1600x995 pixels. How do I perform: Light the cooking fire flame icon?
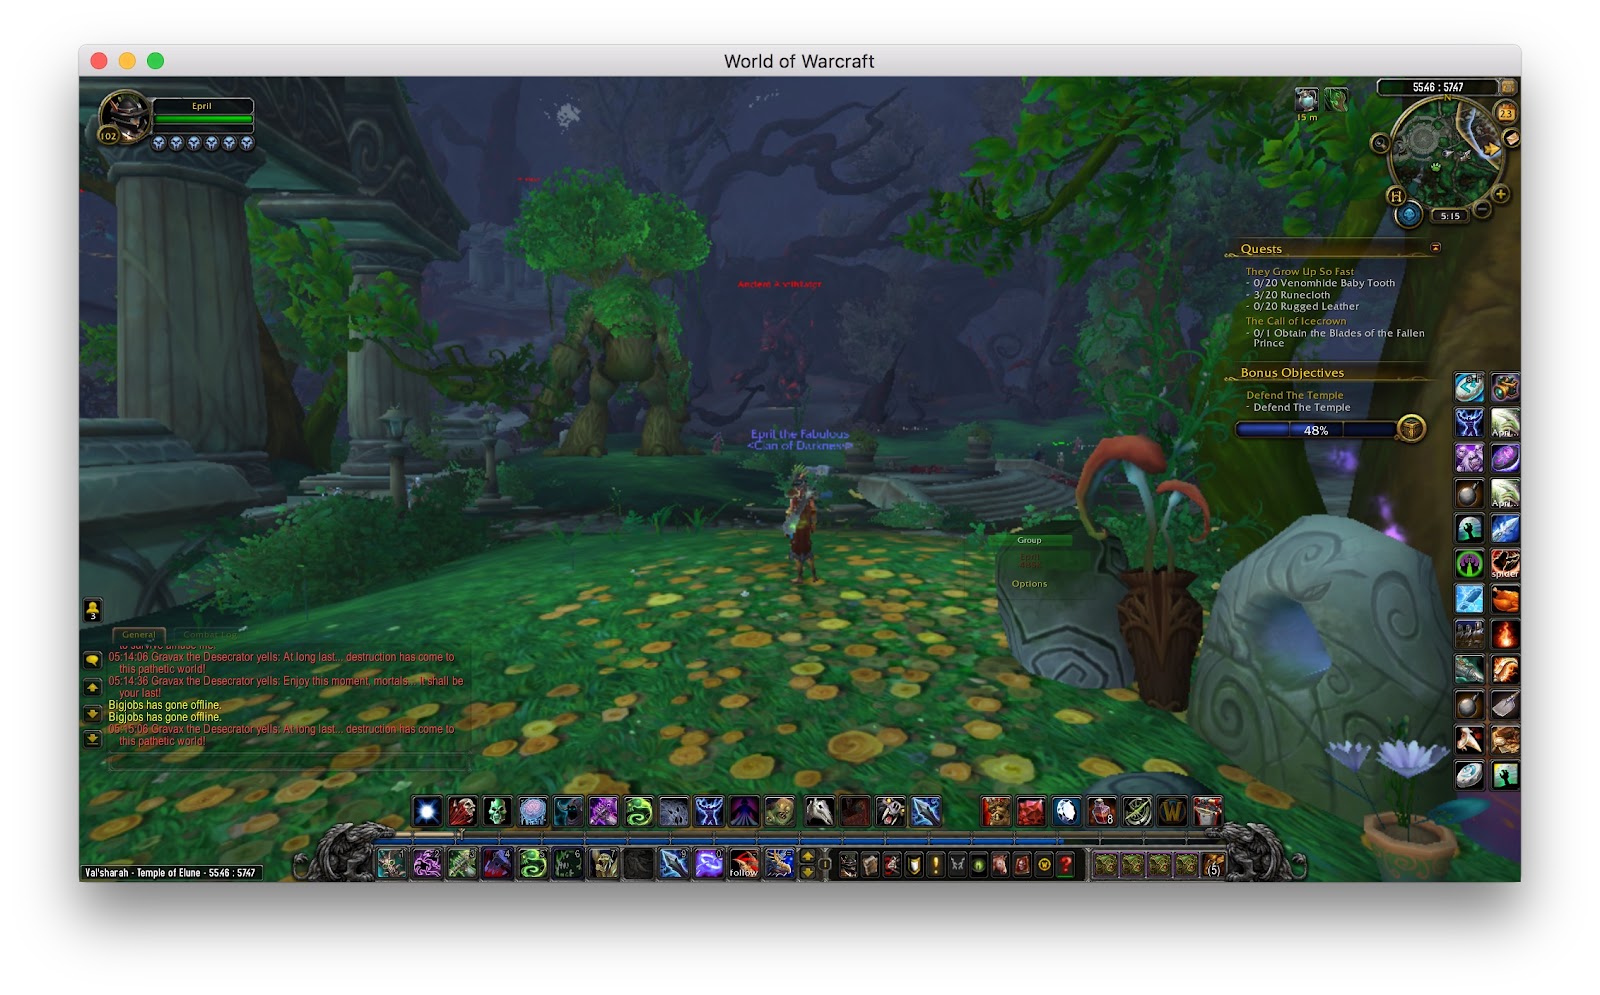pos(1505,634)
